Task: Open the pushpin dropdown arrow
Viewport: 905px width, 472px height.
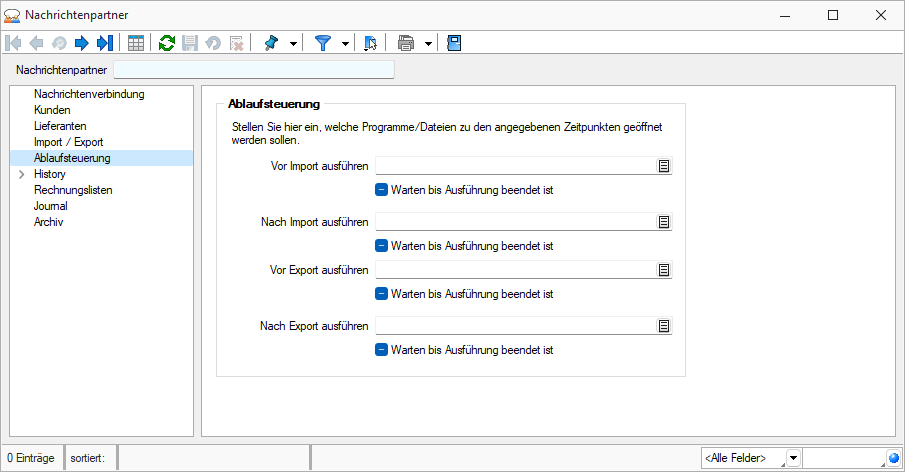Action: (x=293, y=44)
